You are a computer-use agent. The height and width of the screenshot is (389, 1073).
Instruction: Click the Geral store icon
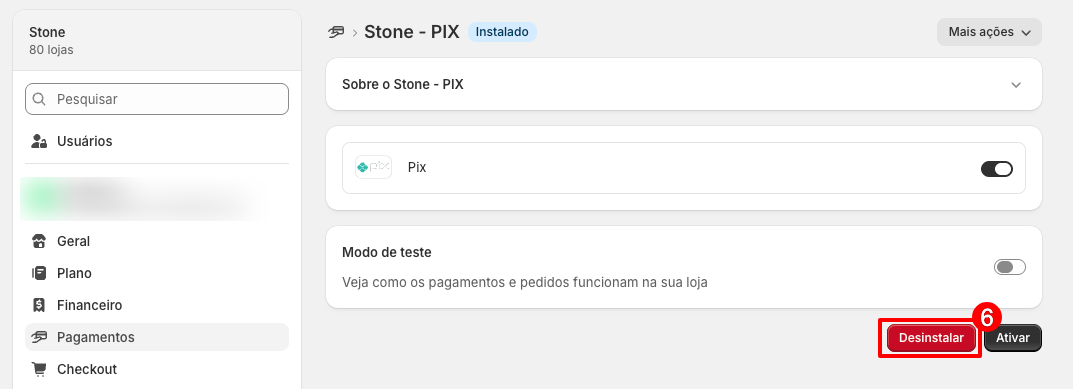39,242
